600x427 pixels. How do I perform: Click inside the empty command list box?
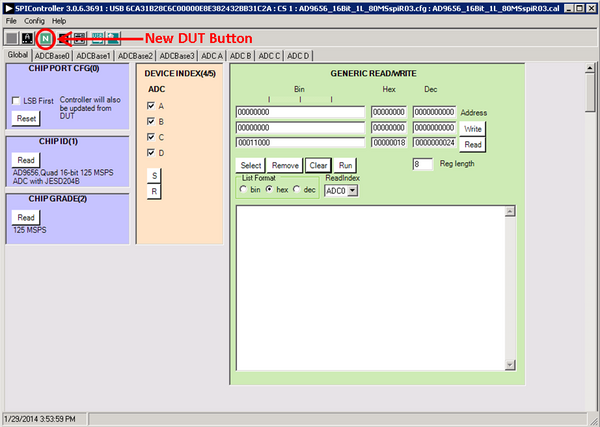[370, 288]
